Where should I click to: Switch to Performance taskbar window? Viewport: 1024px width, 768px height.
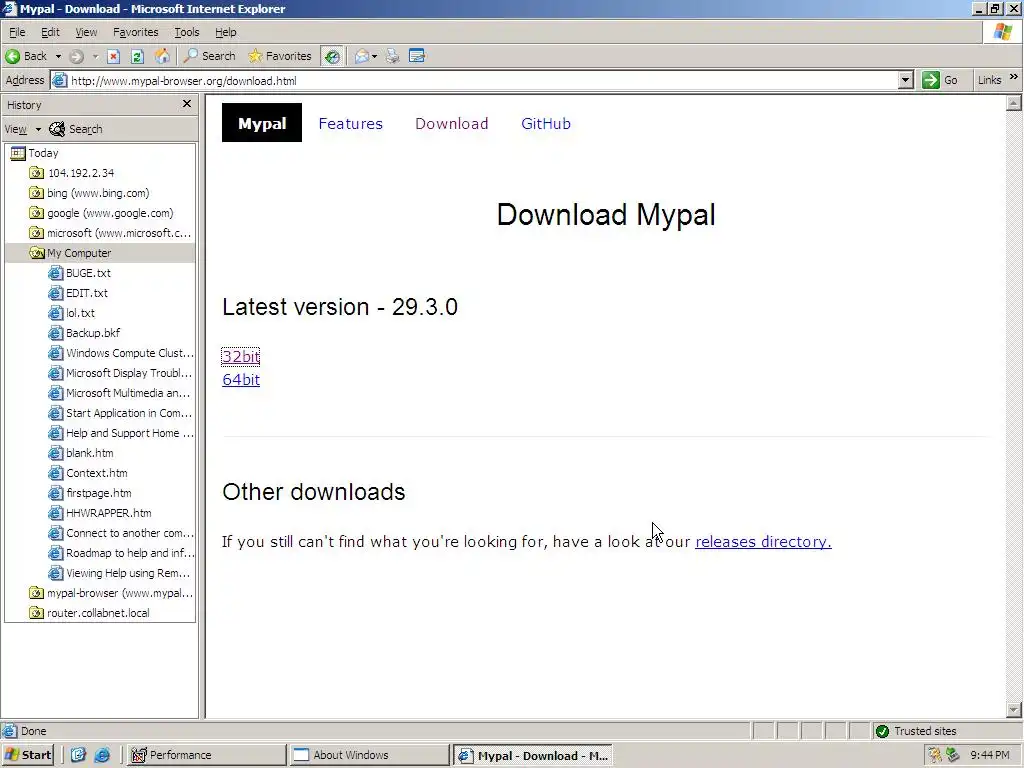[x=205, y=755]
